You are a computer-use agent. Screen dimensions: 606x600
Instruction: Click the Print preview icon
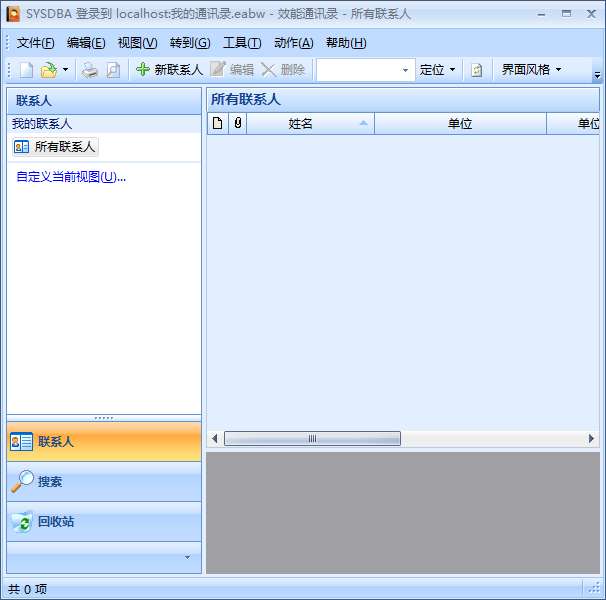click(113, 70)
